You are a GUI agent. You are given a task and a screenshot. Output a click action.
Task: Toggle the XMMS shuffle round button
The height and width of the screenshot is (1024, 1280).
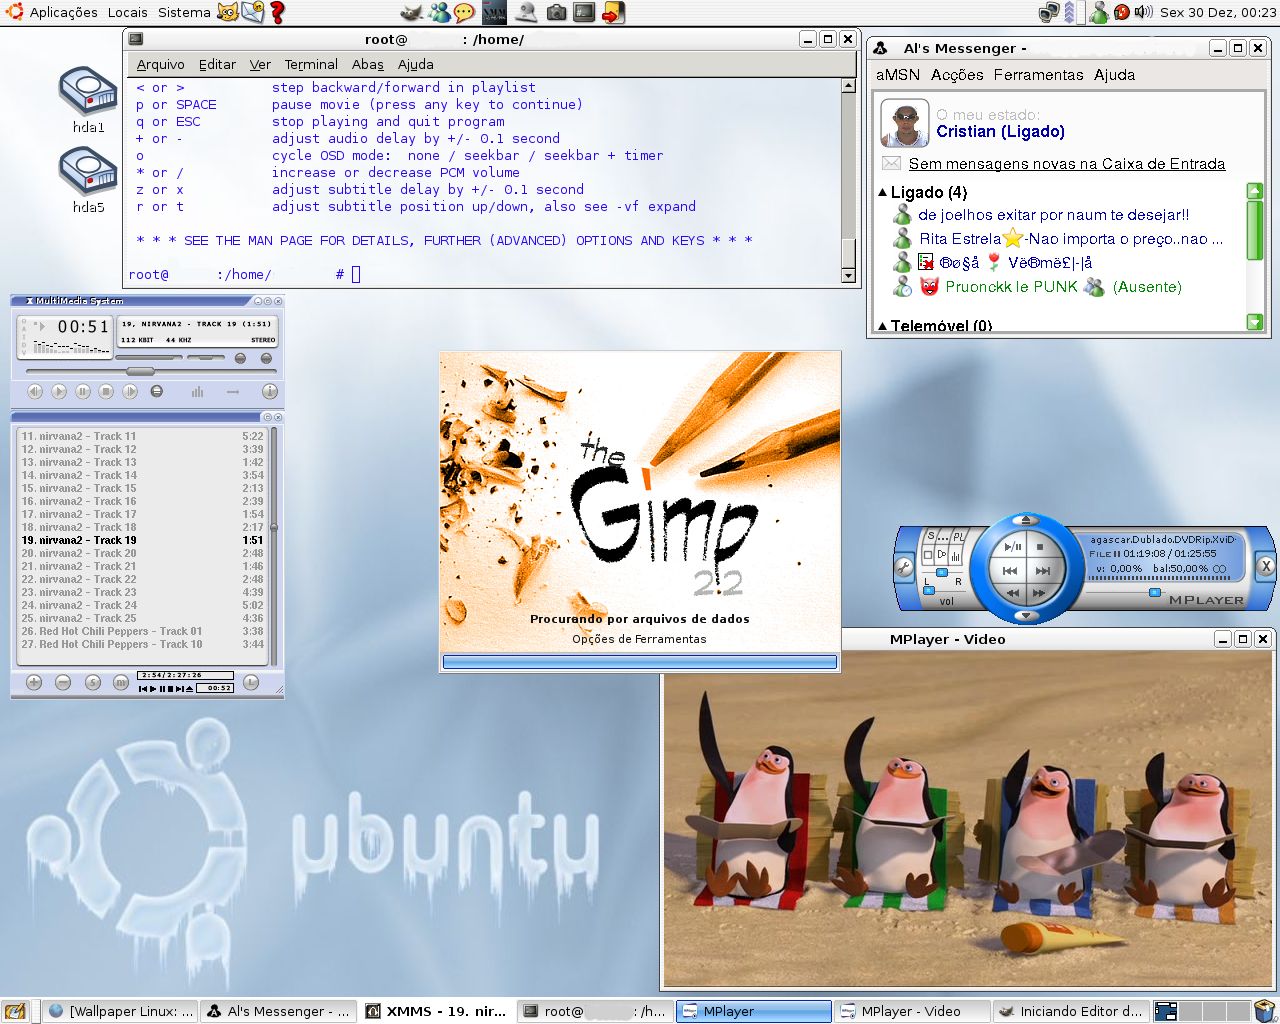pos(240,358)
